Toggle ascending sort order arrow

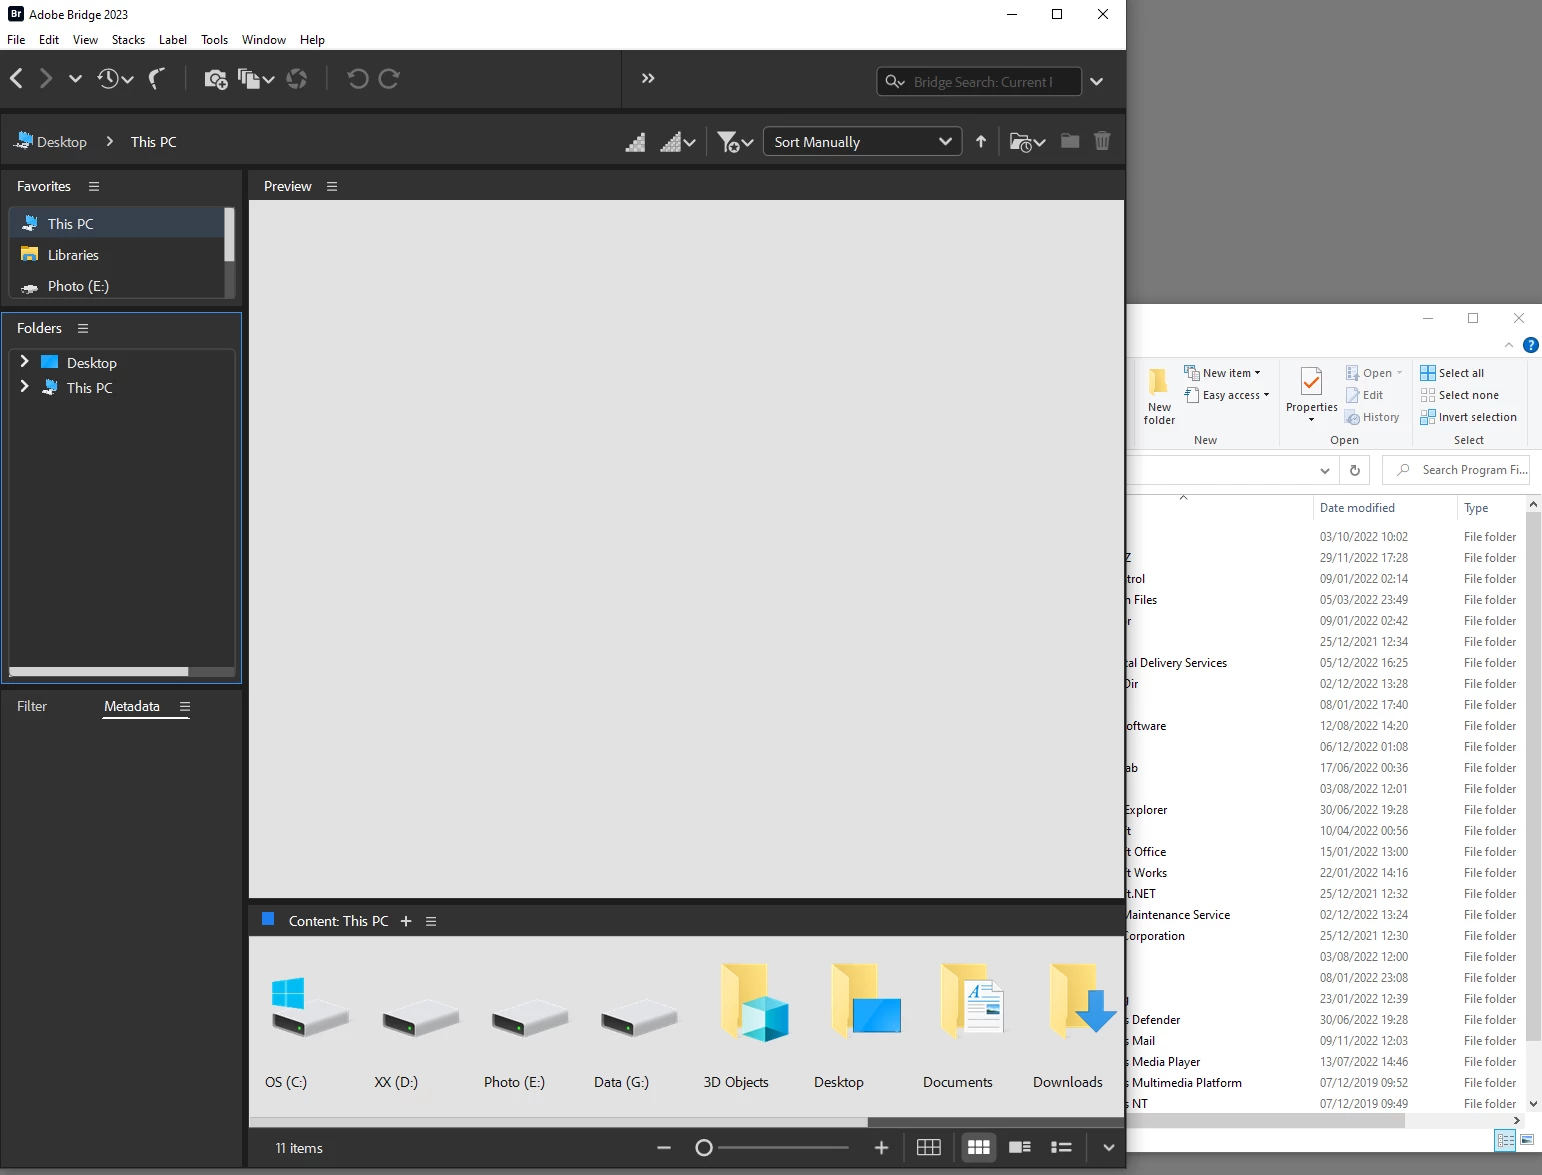point(981,142)
